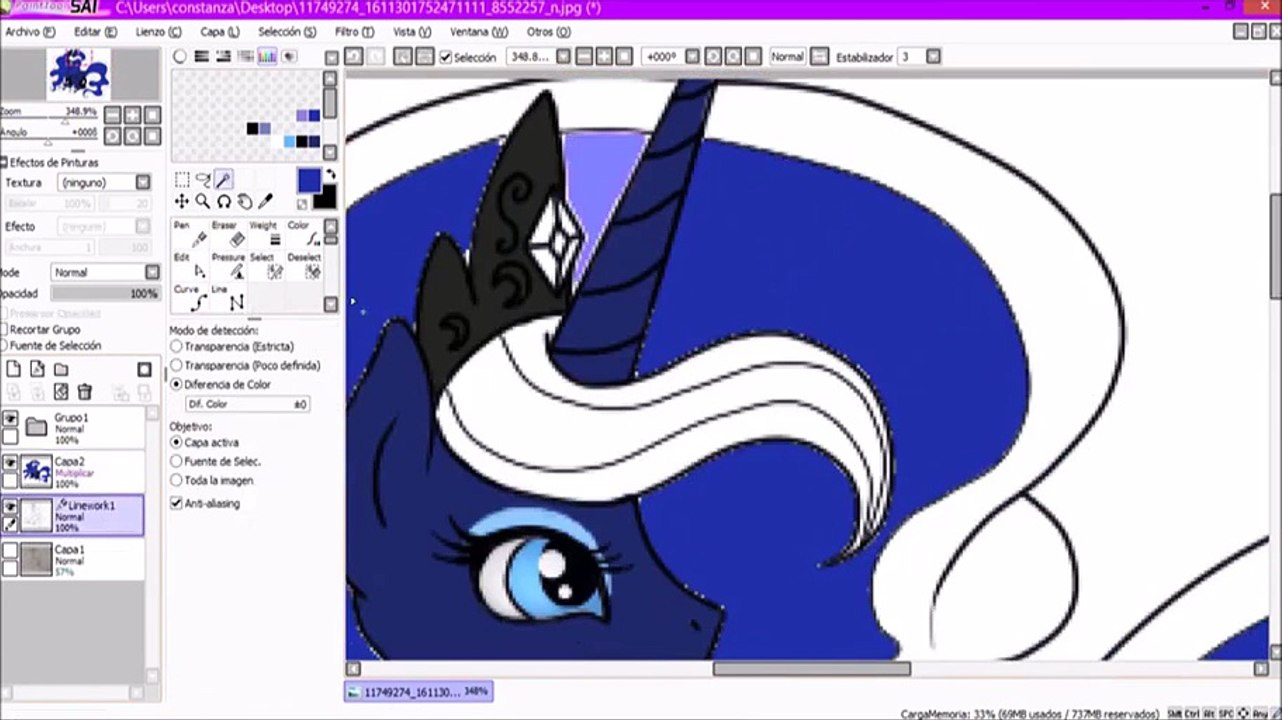Create a new layer folder
The width and height of the screenshot is (1282, 720).
61,369
